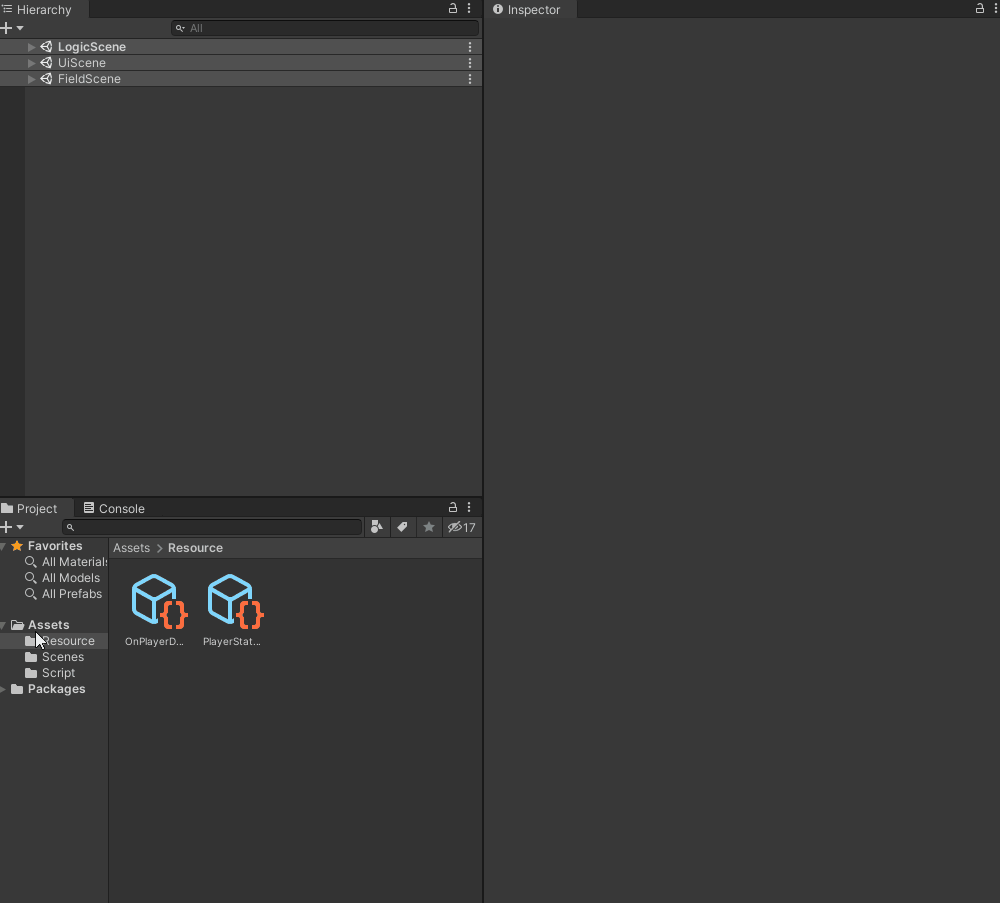
Task: Collapse the Assets folder tree
Action: (4, 624)
